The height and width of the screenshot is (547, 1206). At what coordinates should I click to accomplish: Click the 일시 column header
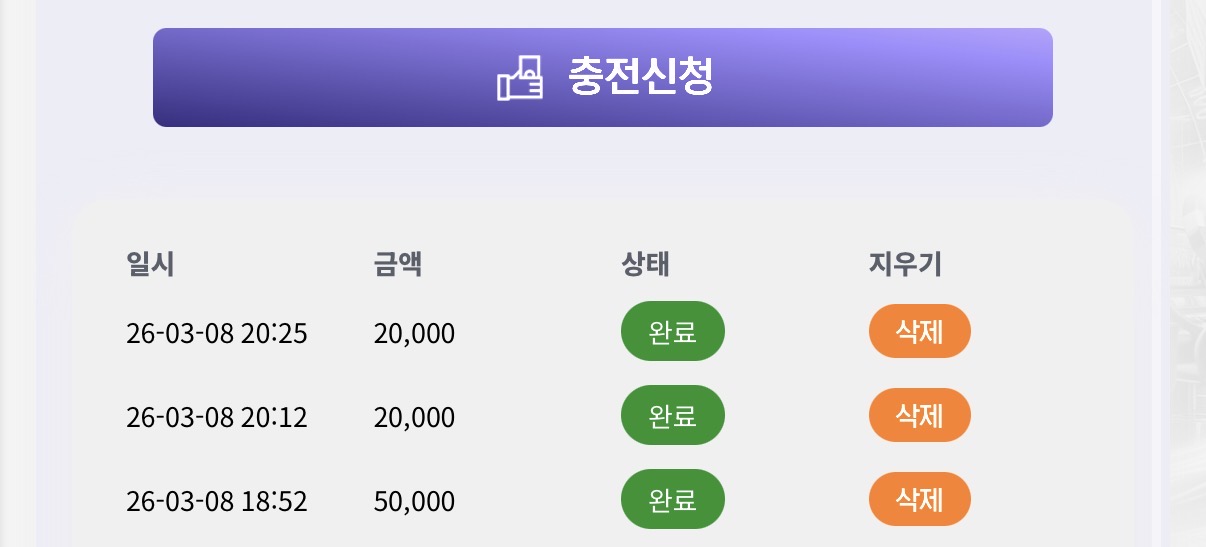tap(150, 265)
